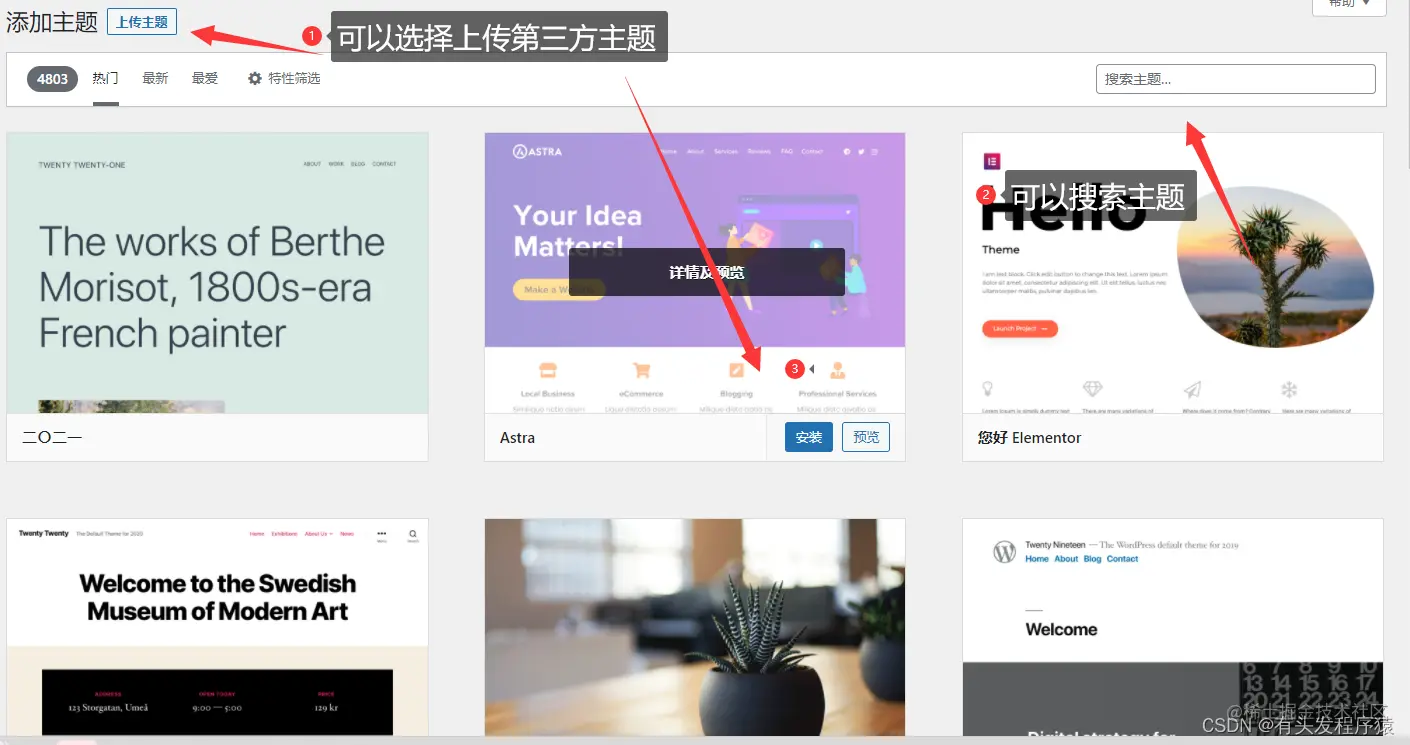Viewport: 1410px width, 745px height.
Task: Open the Twenty Nineteen theme thumbnail
Action: pos(1173,628)
